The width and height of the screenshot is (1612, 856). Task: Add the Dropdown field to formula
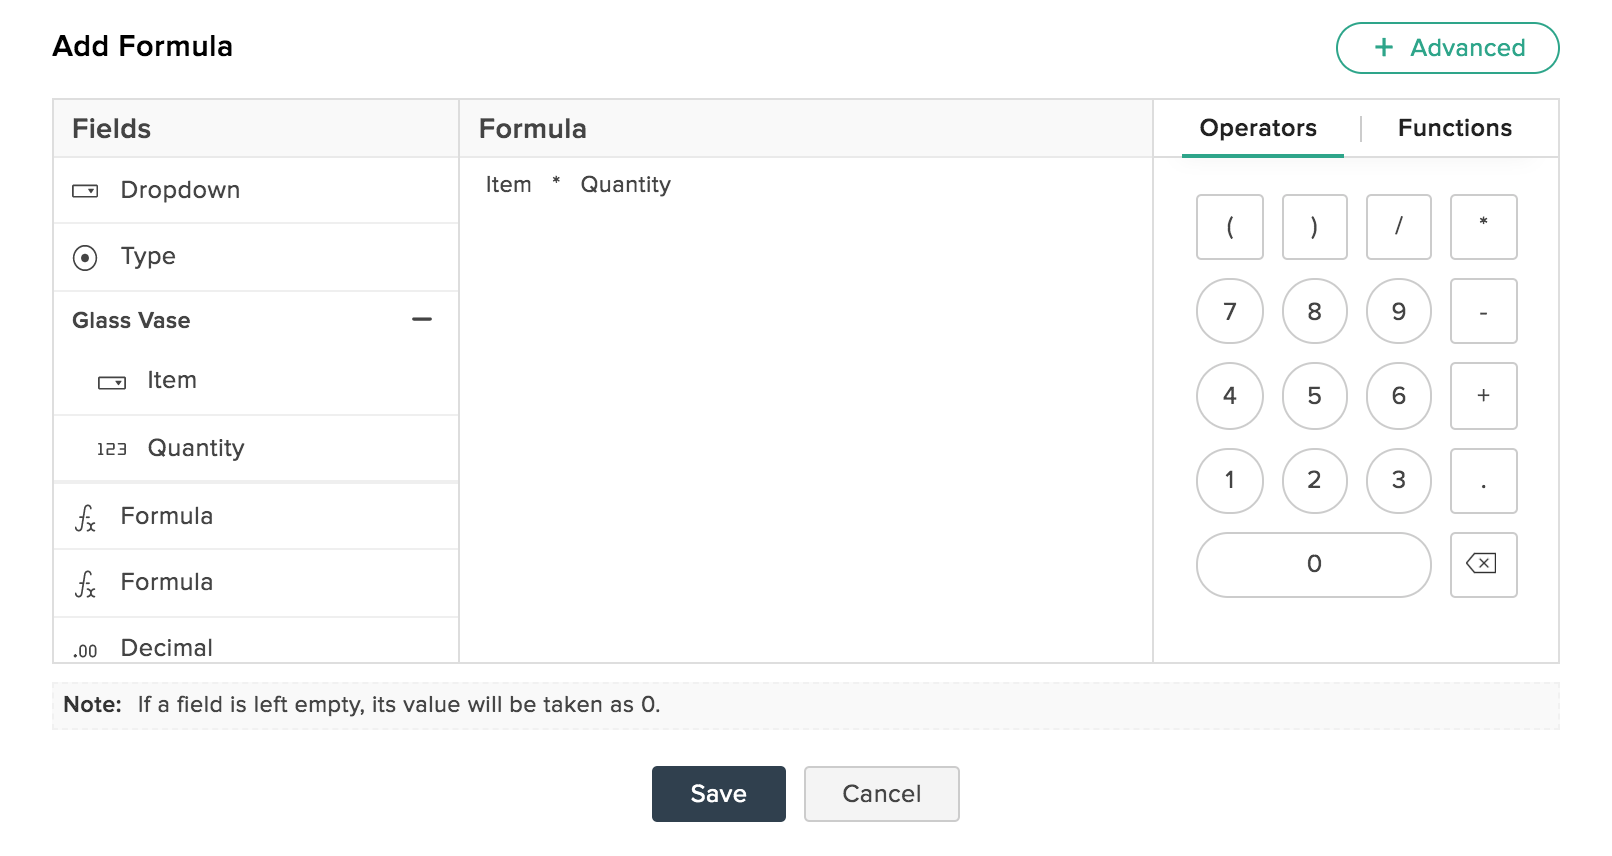256,190
